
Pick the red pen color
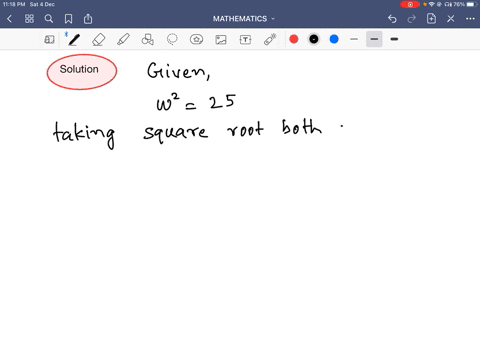(294, 39)
